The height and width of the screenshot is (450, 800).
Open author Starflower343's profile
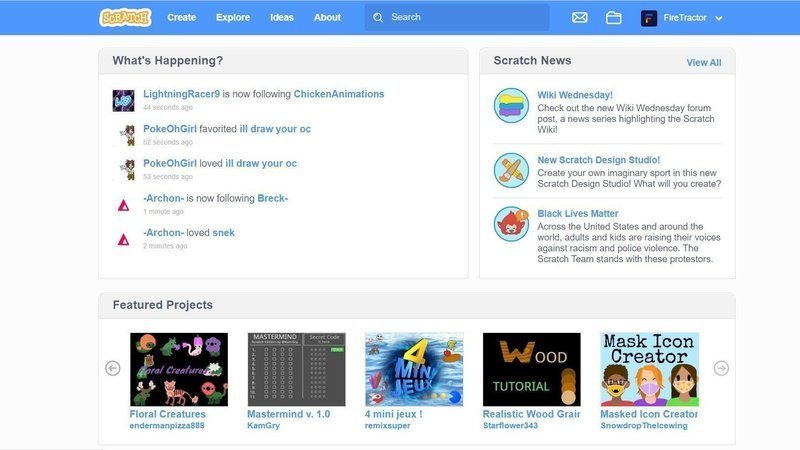tap(510, 426)
